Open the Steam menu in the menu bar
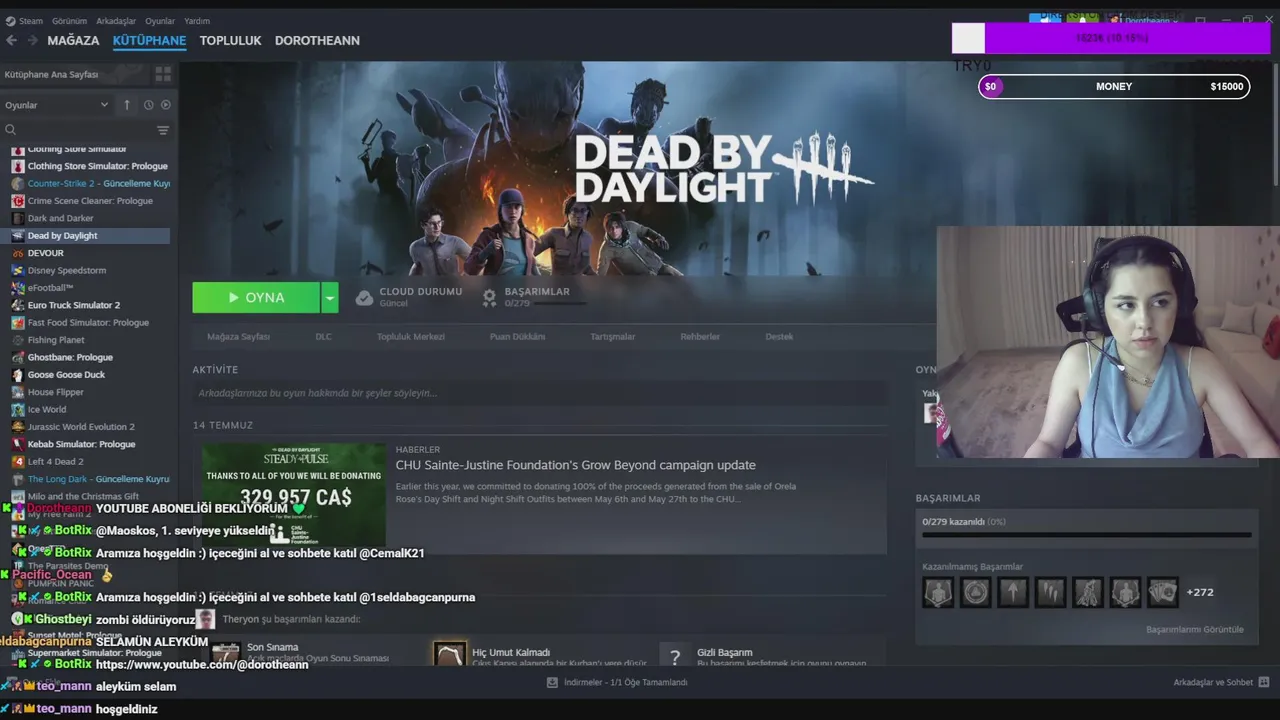This screenshot has width=1280, height=720. [x=31, y=21]
